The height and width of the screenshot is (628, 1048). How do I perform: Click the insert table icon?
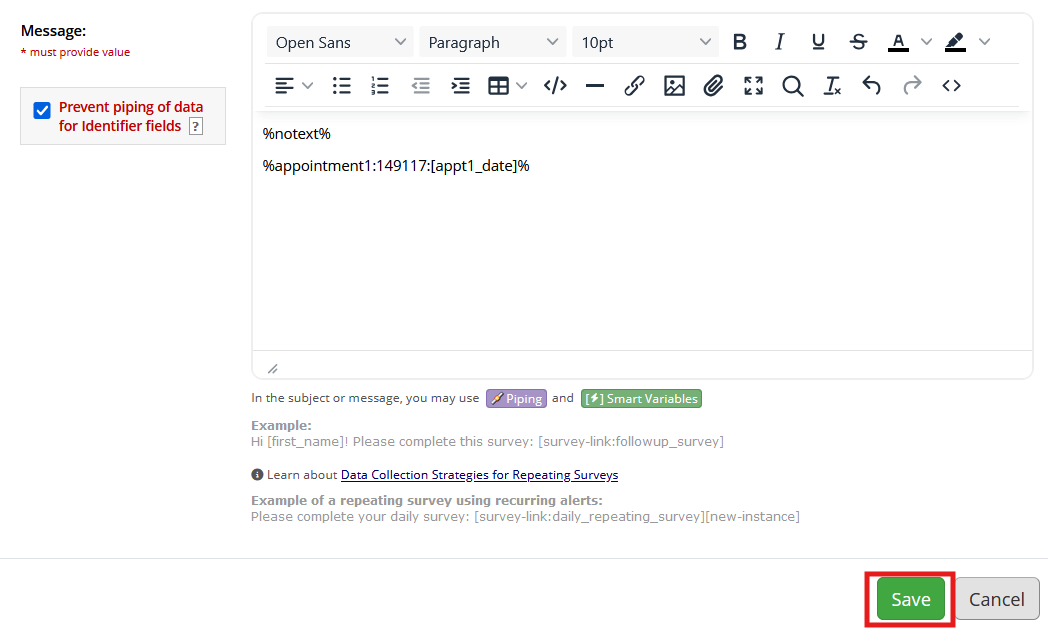tap(499, 86)
